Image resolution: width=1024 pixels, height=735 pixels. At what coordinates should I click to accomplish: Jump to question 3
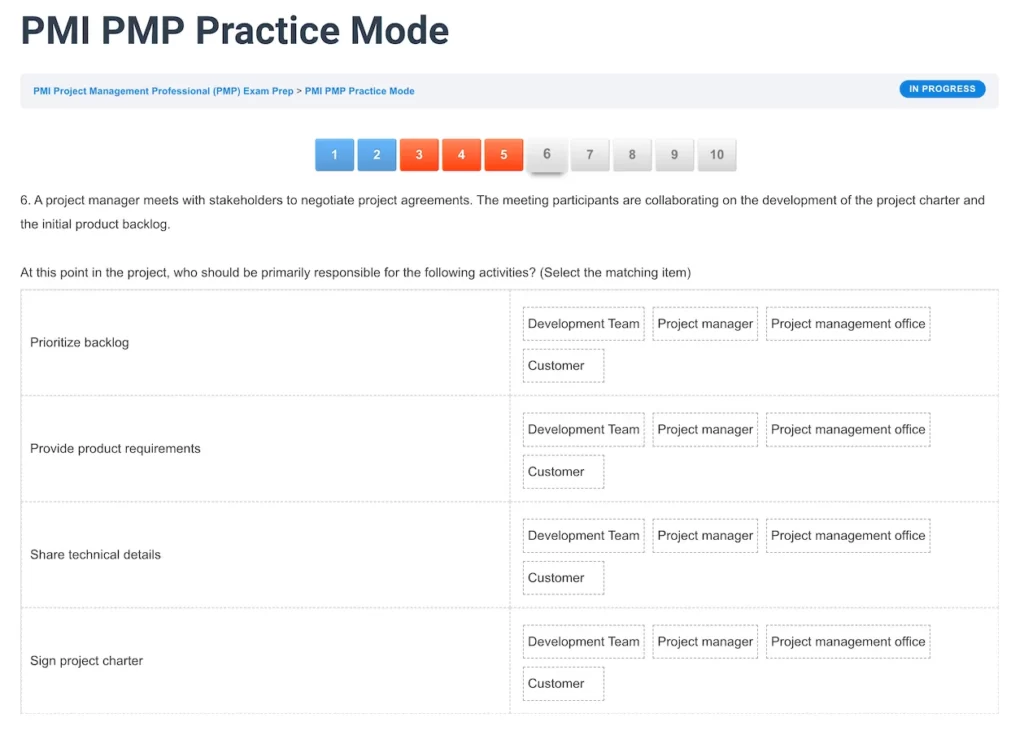419,155
